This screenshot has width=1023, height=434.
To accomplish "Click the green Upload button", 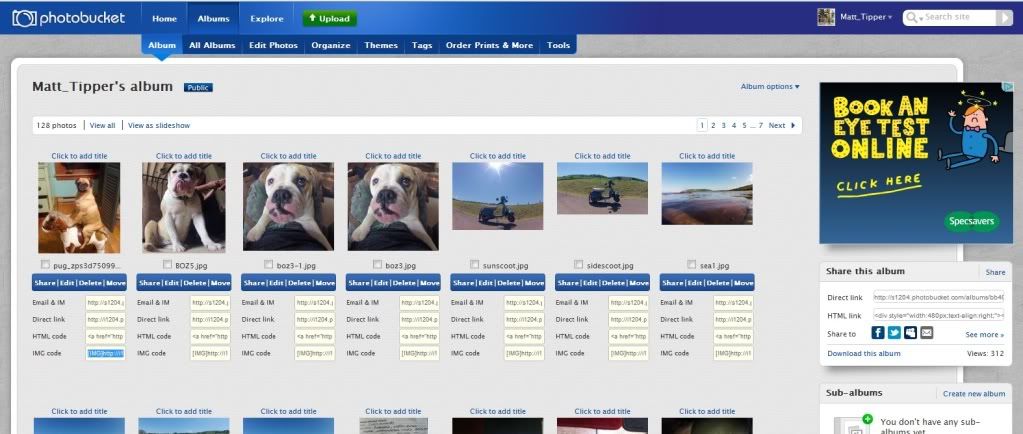I will coord(329,18).
